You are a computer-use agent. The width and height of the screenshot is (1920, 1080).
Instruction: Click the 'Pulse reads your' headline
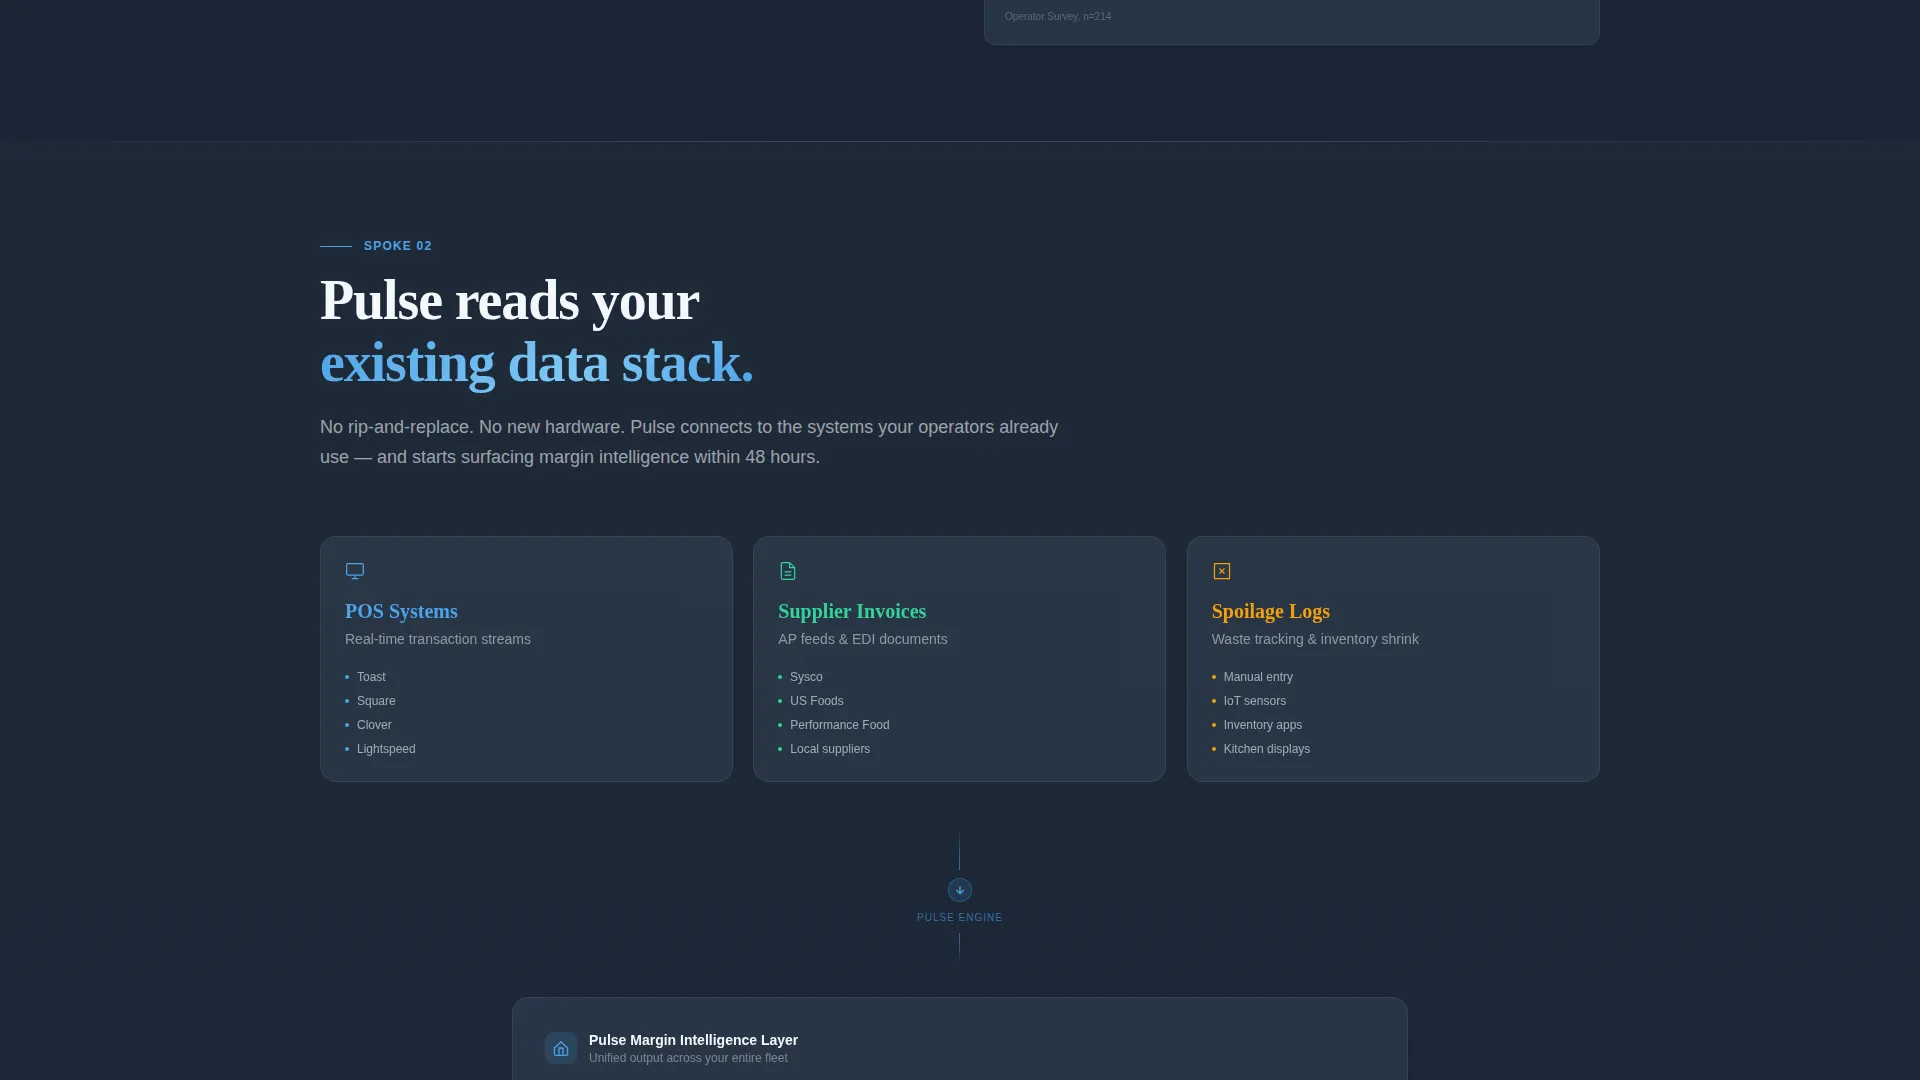[x=509, y=301]
